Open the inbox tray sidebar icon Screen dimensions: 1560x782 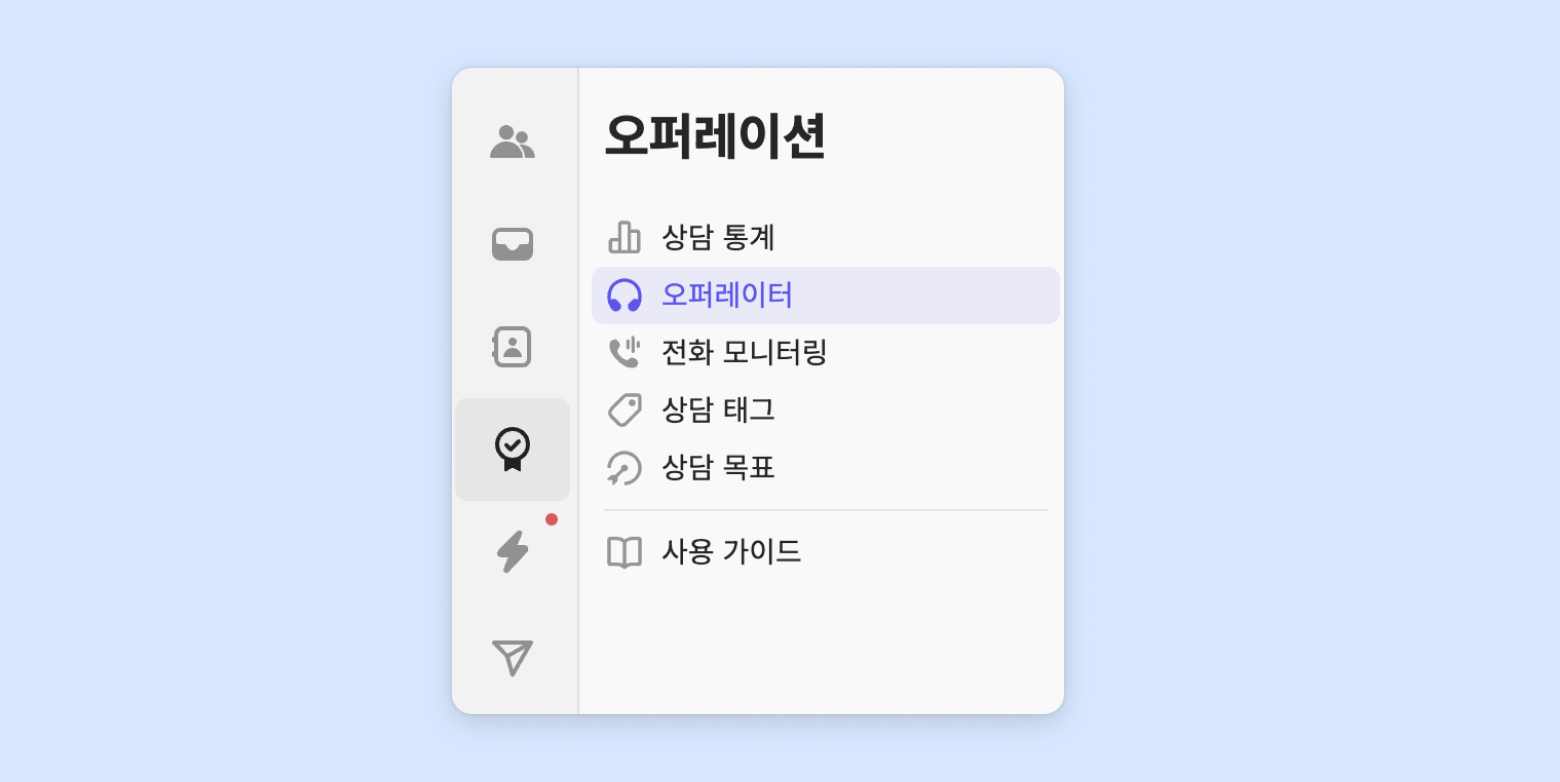click(x=512, y=244)
